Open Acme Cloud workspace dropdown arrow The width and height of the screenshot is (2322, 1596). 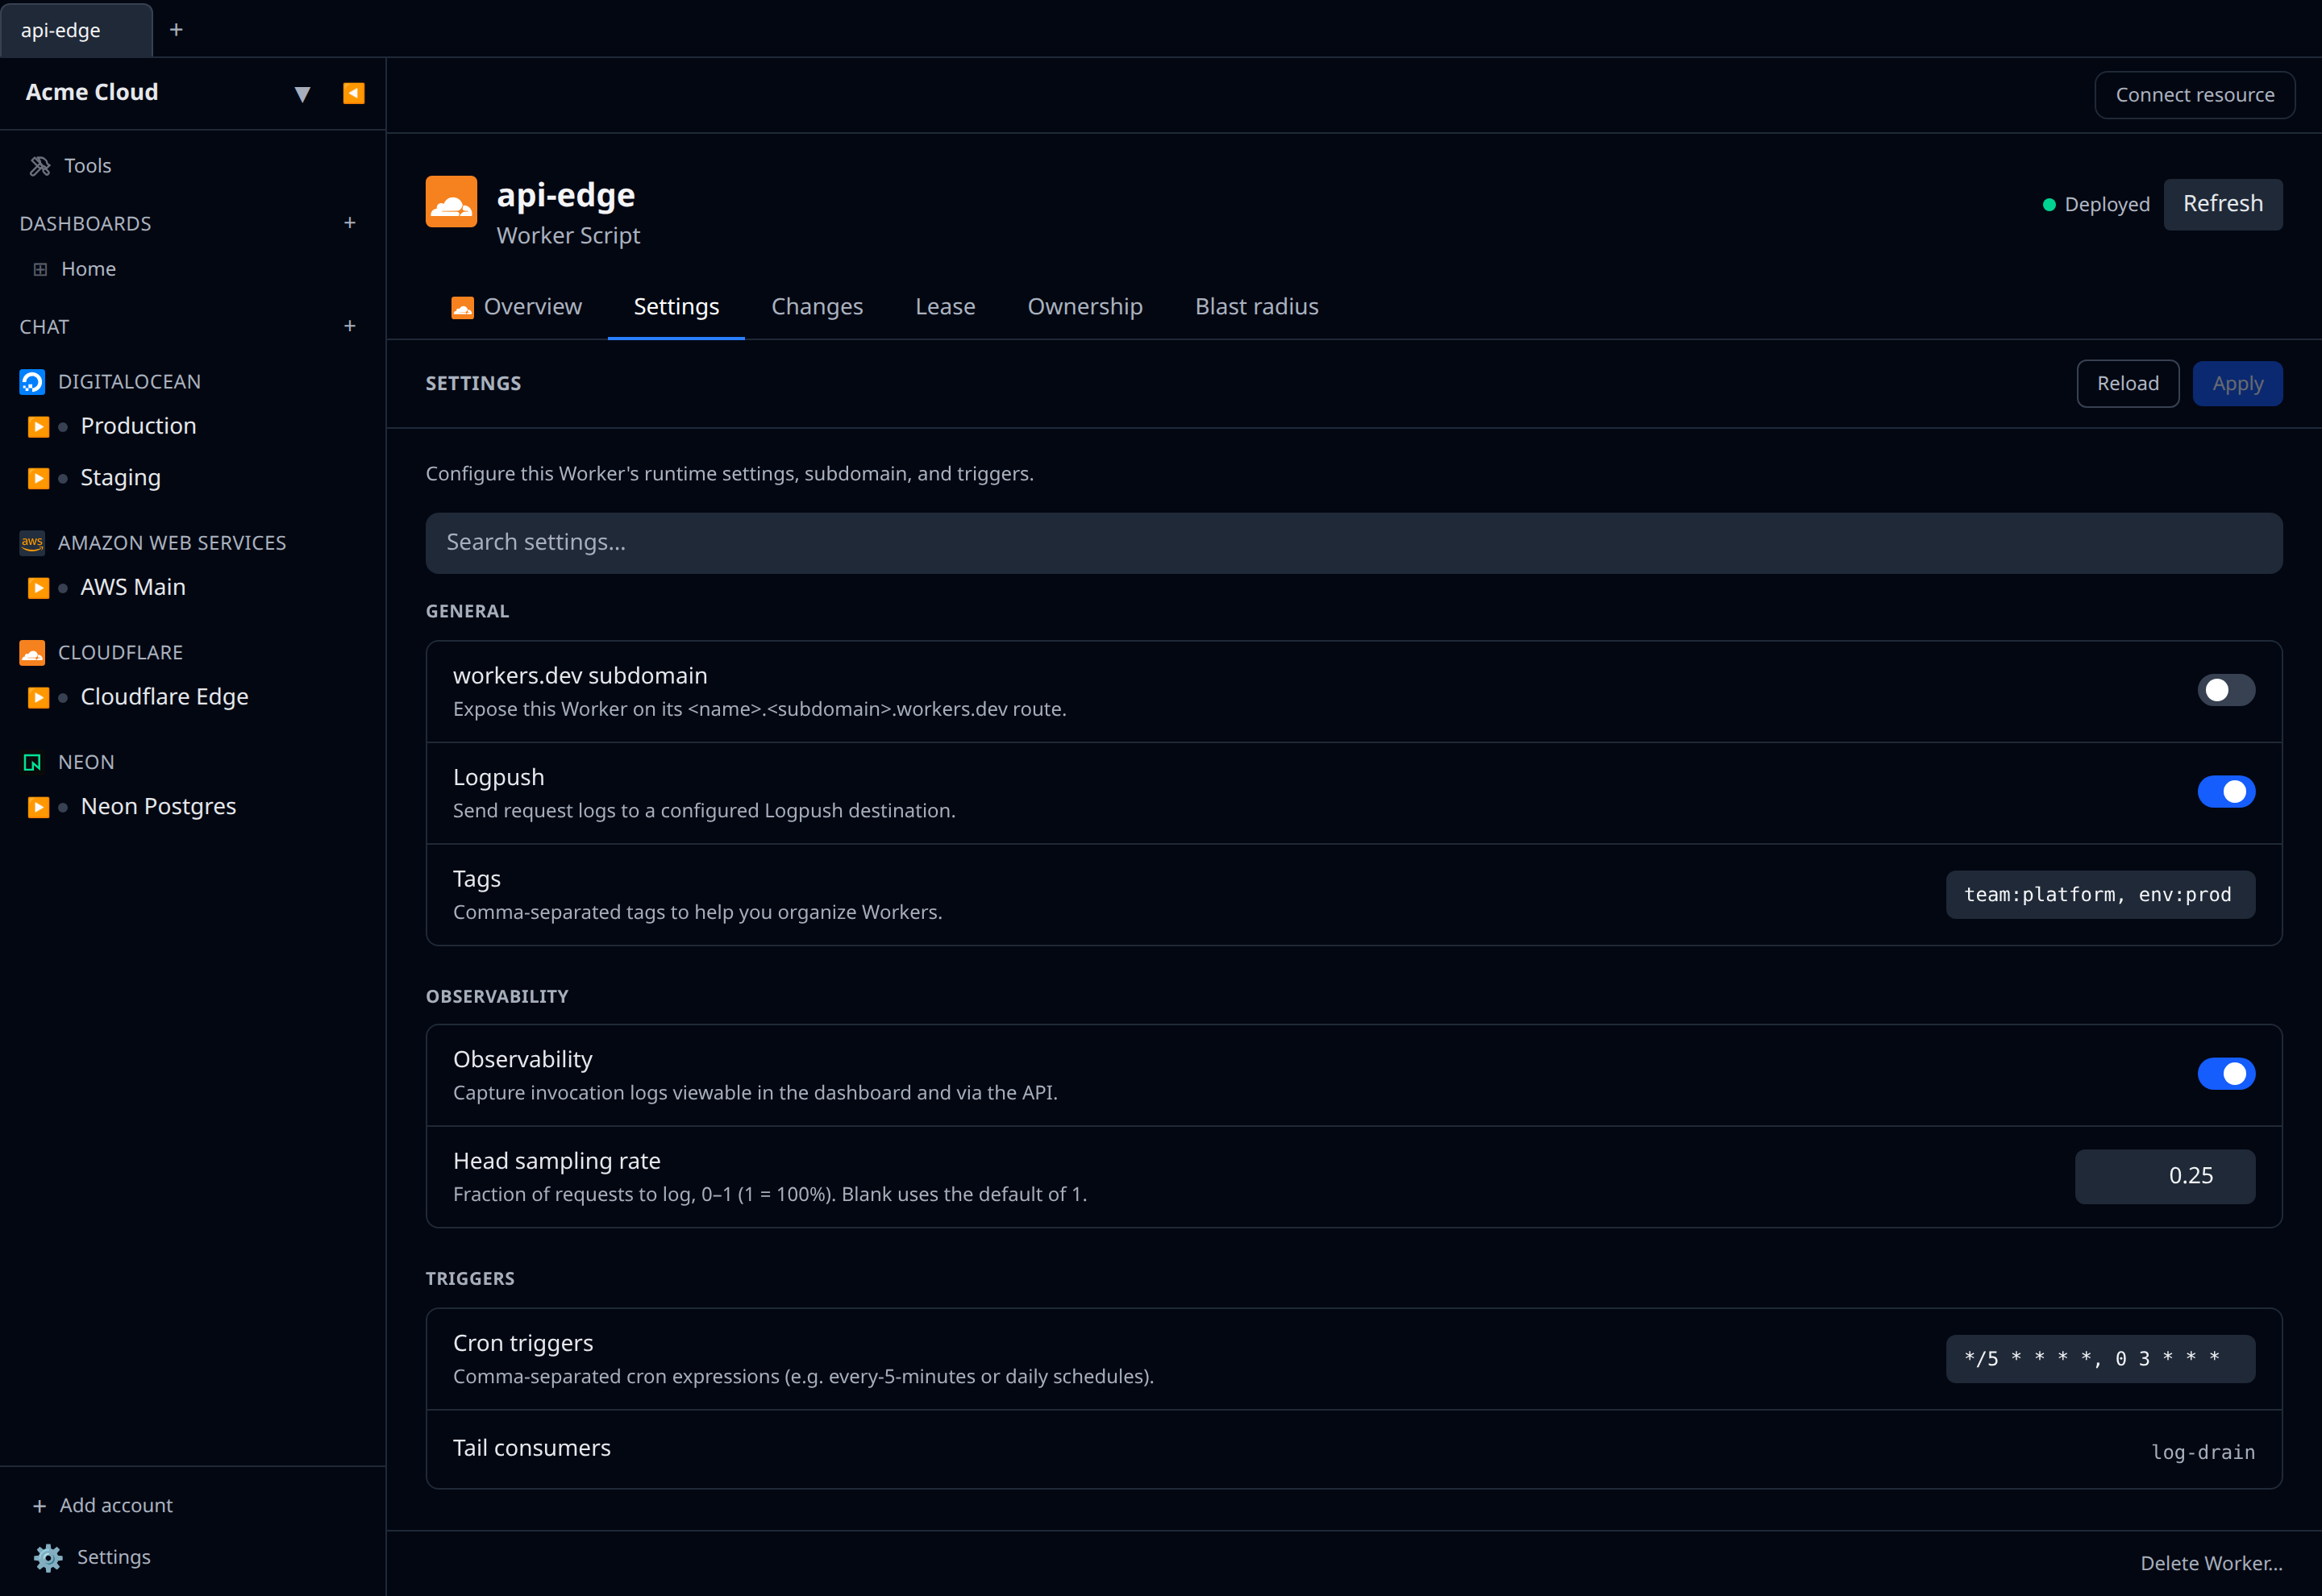click(x=302, y=94)
